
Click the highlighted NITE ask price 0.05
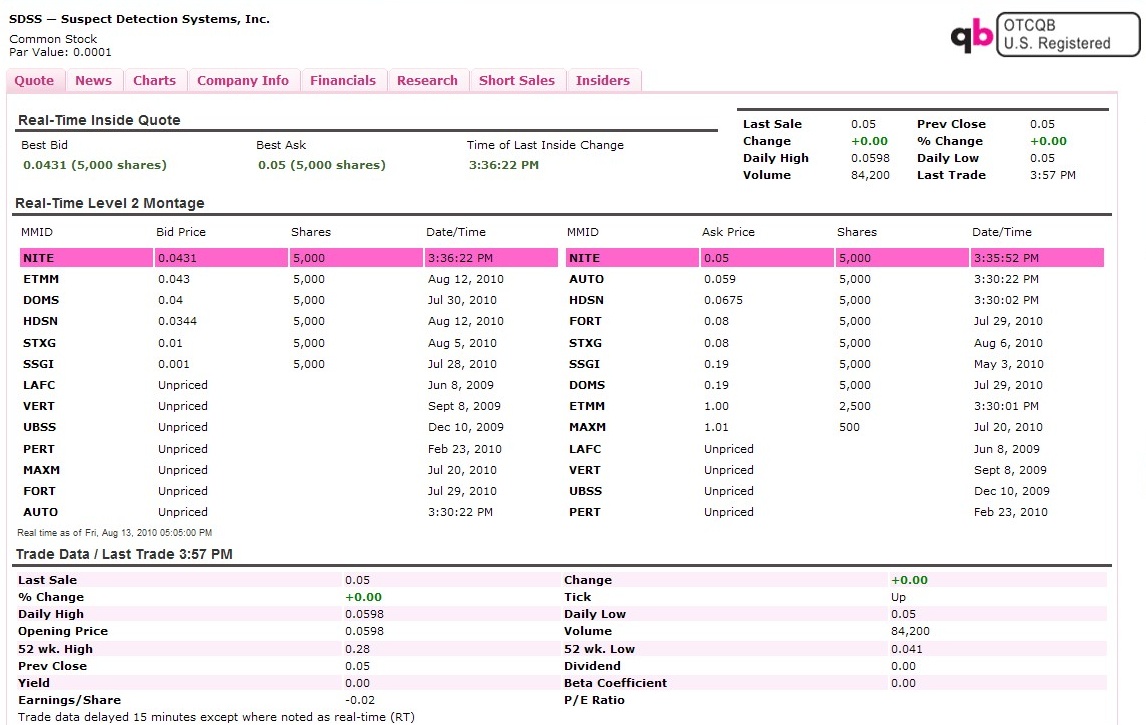pos(717,258)
